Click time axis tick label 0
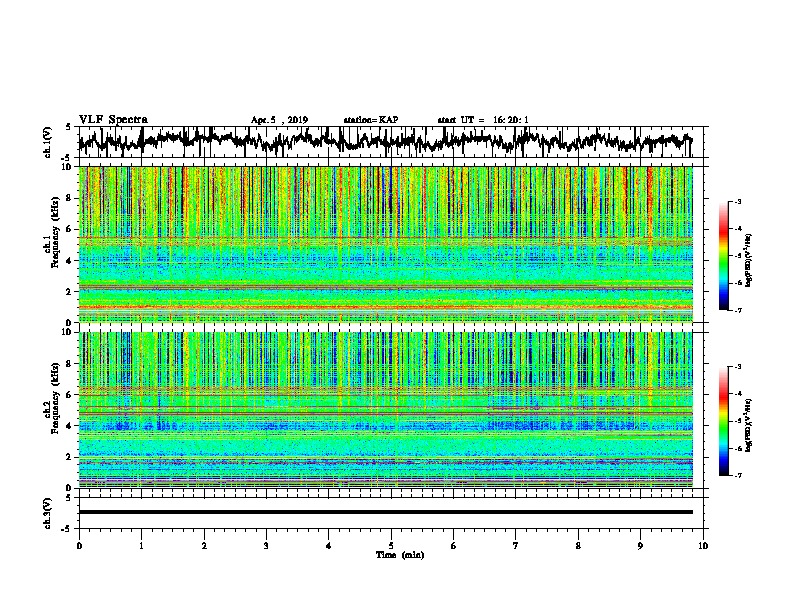The width and height of the screenshot is (792, 612). click(x=79, y=546)
